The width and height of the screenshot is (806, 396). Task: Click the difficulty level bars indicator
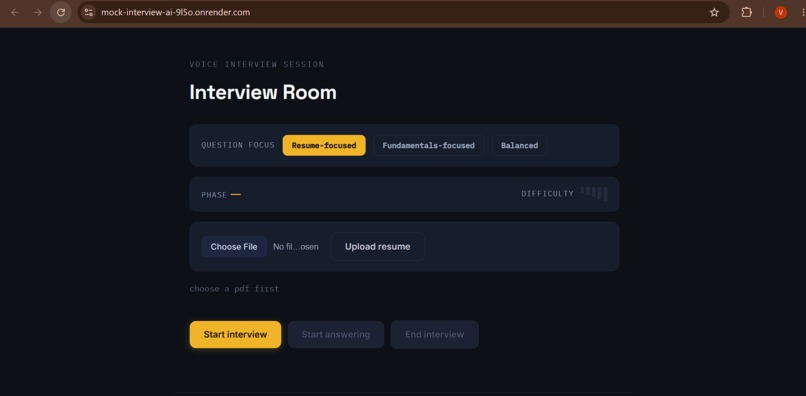594,193
